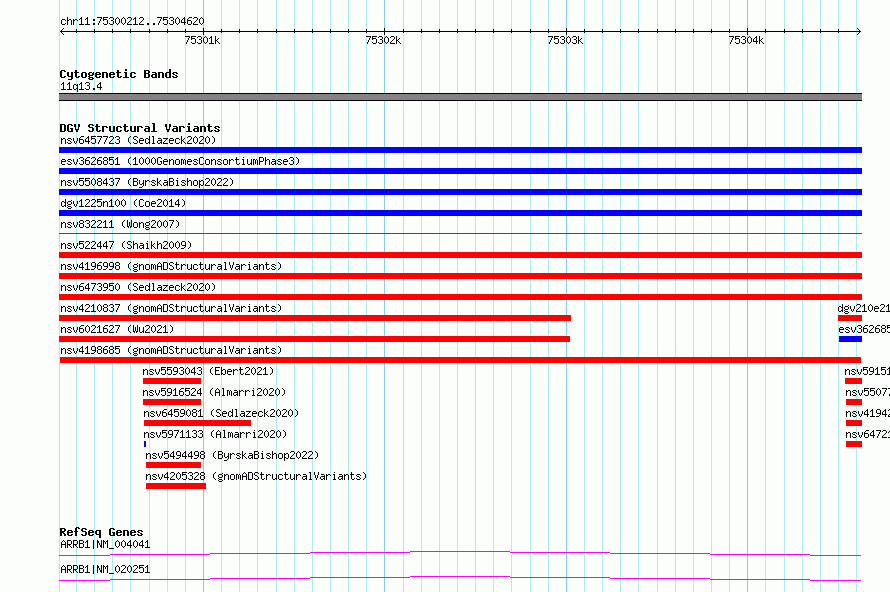Open nsv5971133 (Almarri2020) variant
This screenshot has width=890, height=592.
215,434
